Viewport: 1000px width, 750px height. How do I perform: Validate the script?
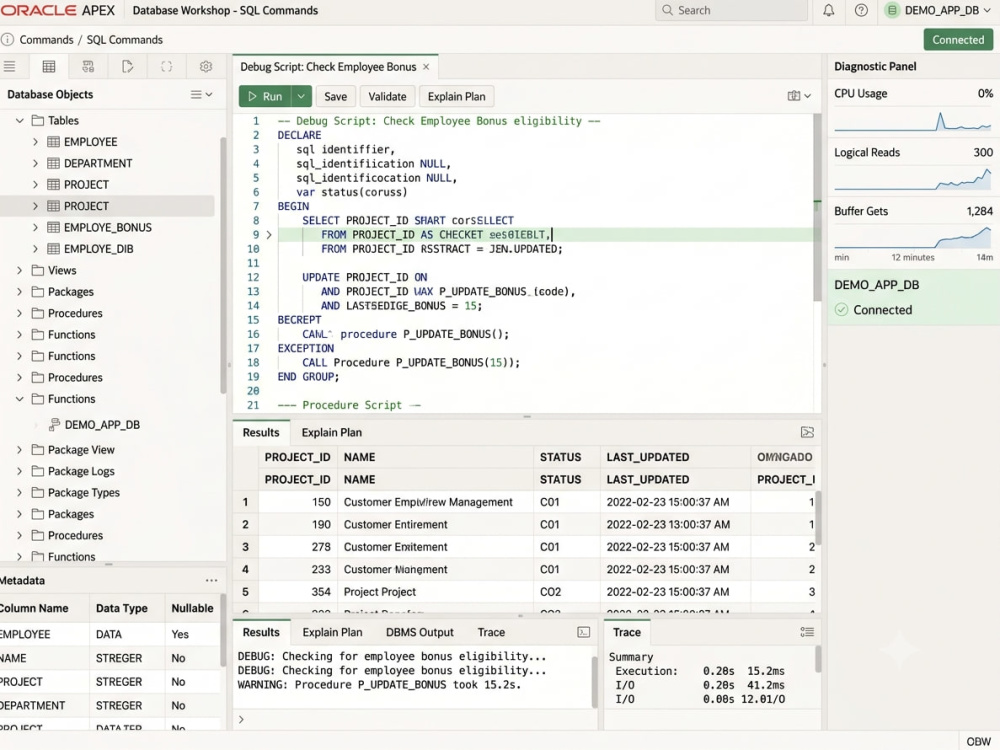[x=387, y=96]
